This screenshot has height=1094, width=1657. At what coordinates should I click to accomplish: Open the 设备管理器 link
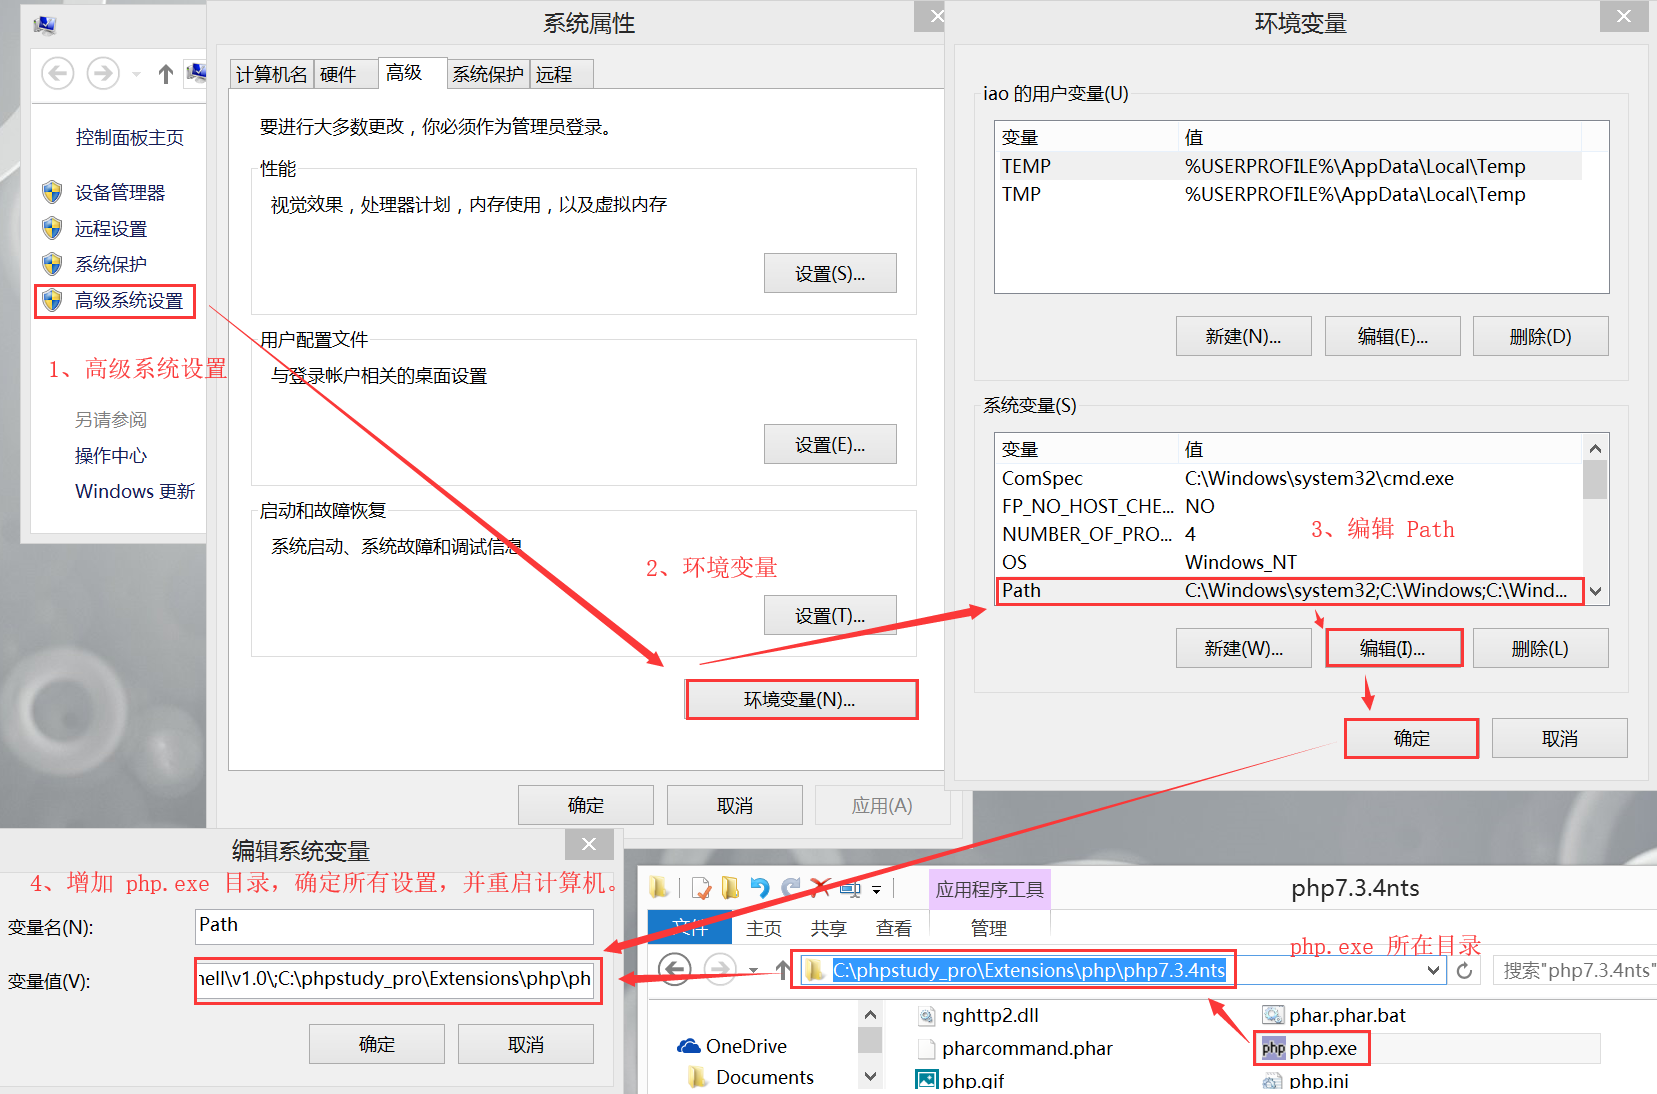[120, 193]
